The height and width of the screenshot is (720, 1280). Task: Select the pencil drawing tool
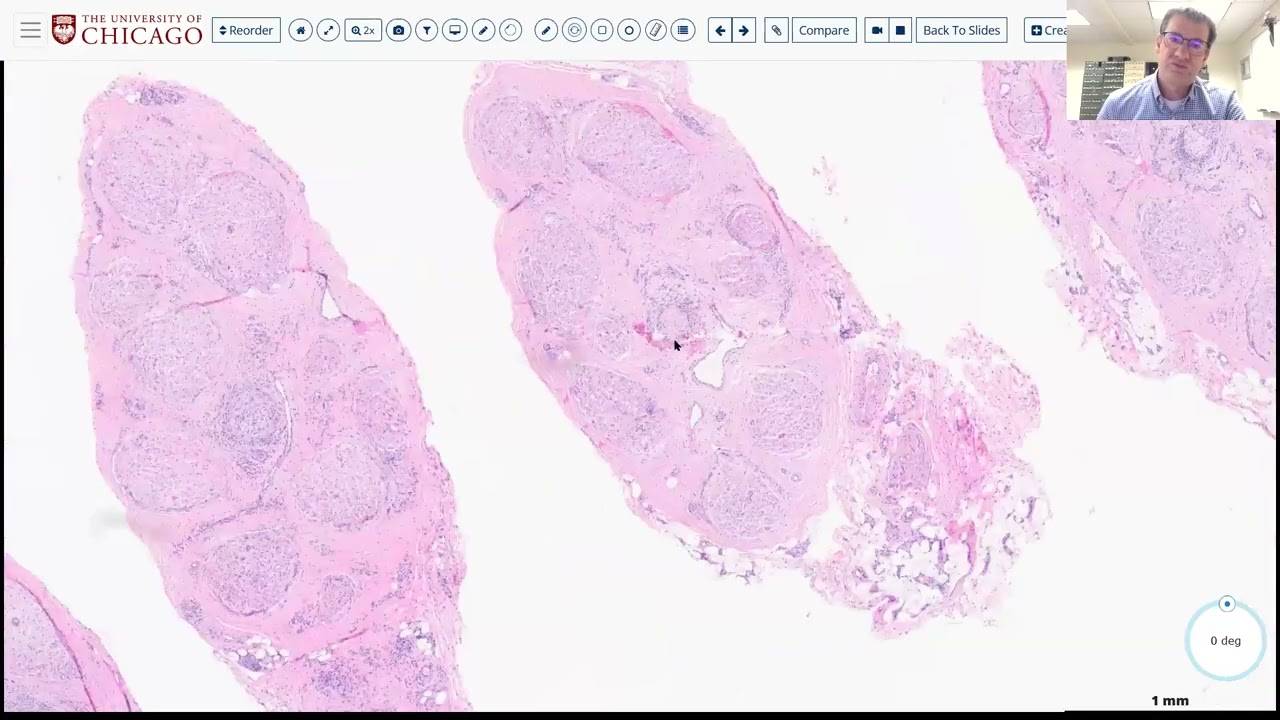546,30
